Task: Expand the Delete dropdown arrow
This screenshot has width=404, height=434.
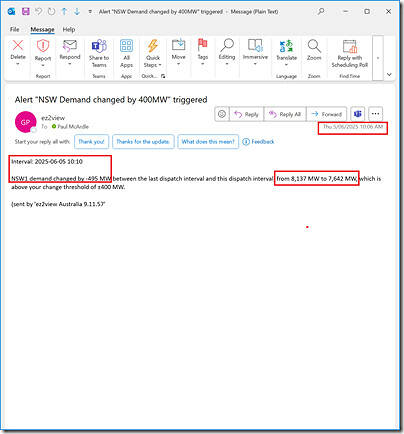Action: click(x=18, y=64)
